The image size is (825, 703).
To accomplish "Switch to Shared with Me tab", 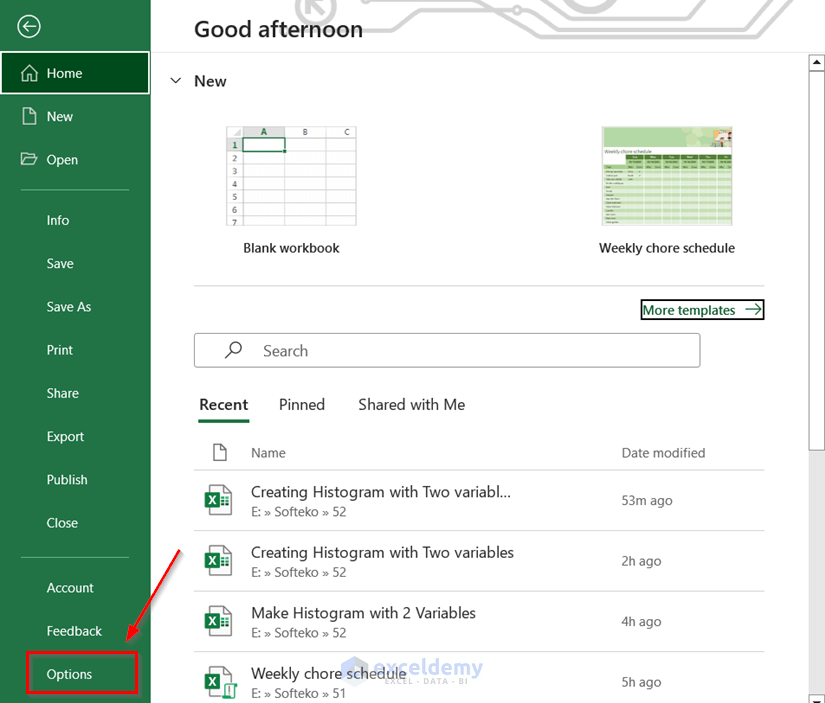I will pos(411,404).
